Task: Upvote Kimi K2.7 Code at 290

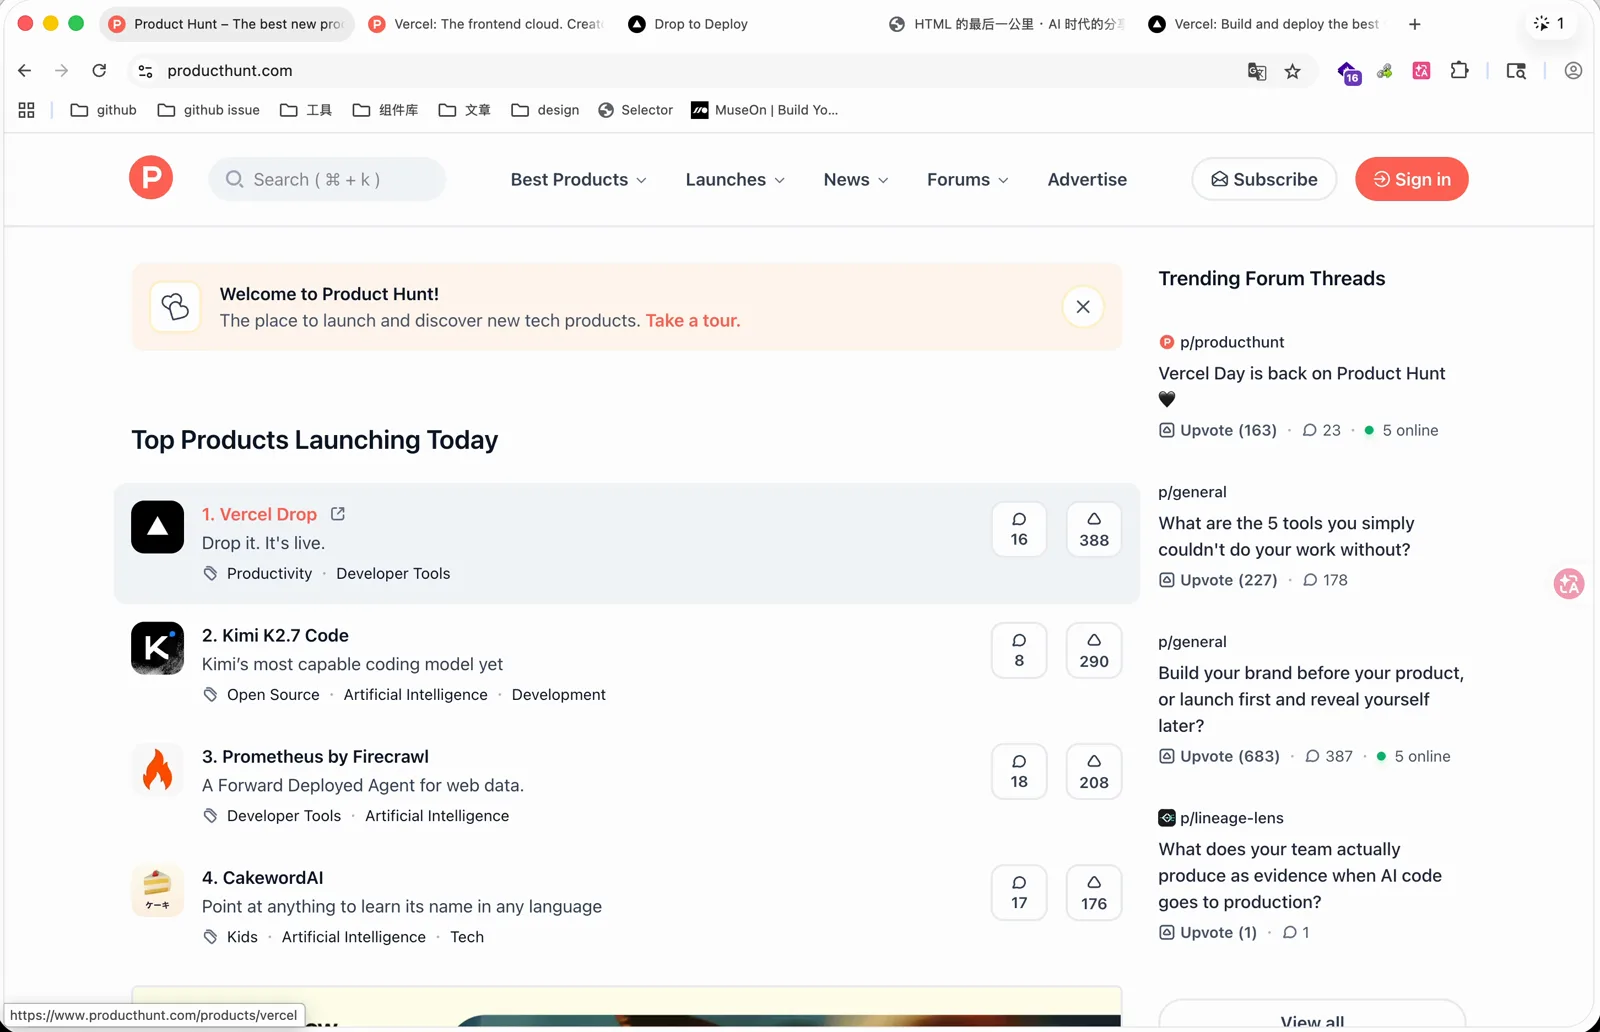Action: pyautogui.click(x=1094, y=650)
